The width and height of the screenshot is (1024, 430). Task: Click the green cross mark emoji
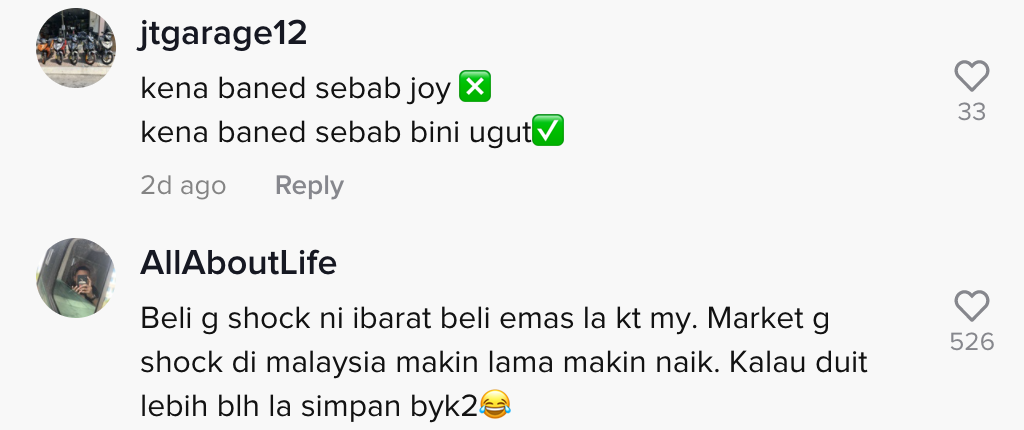point(475,87)
